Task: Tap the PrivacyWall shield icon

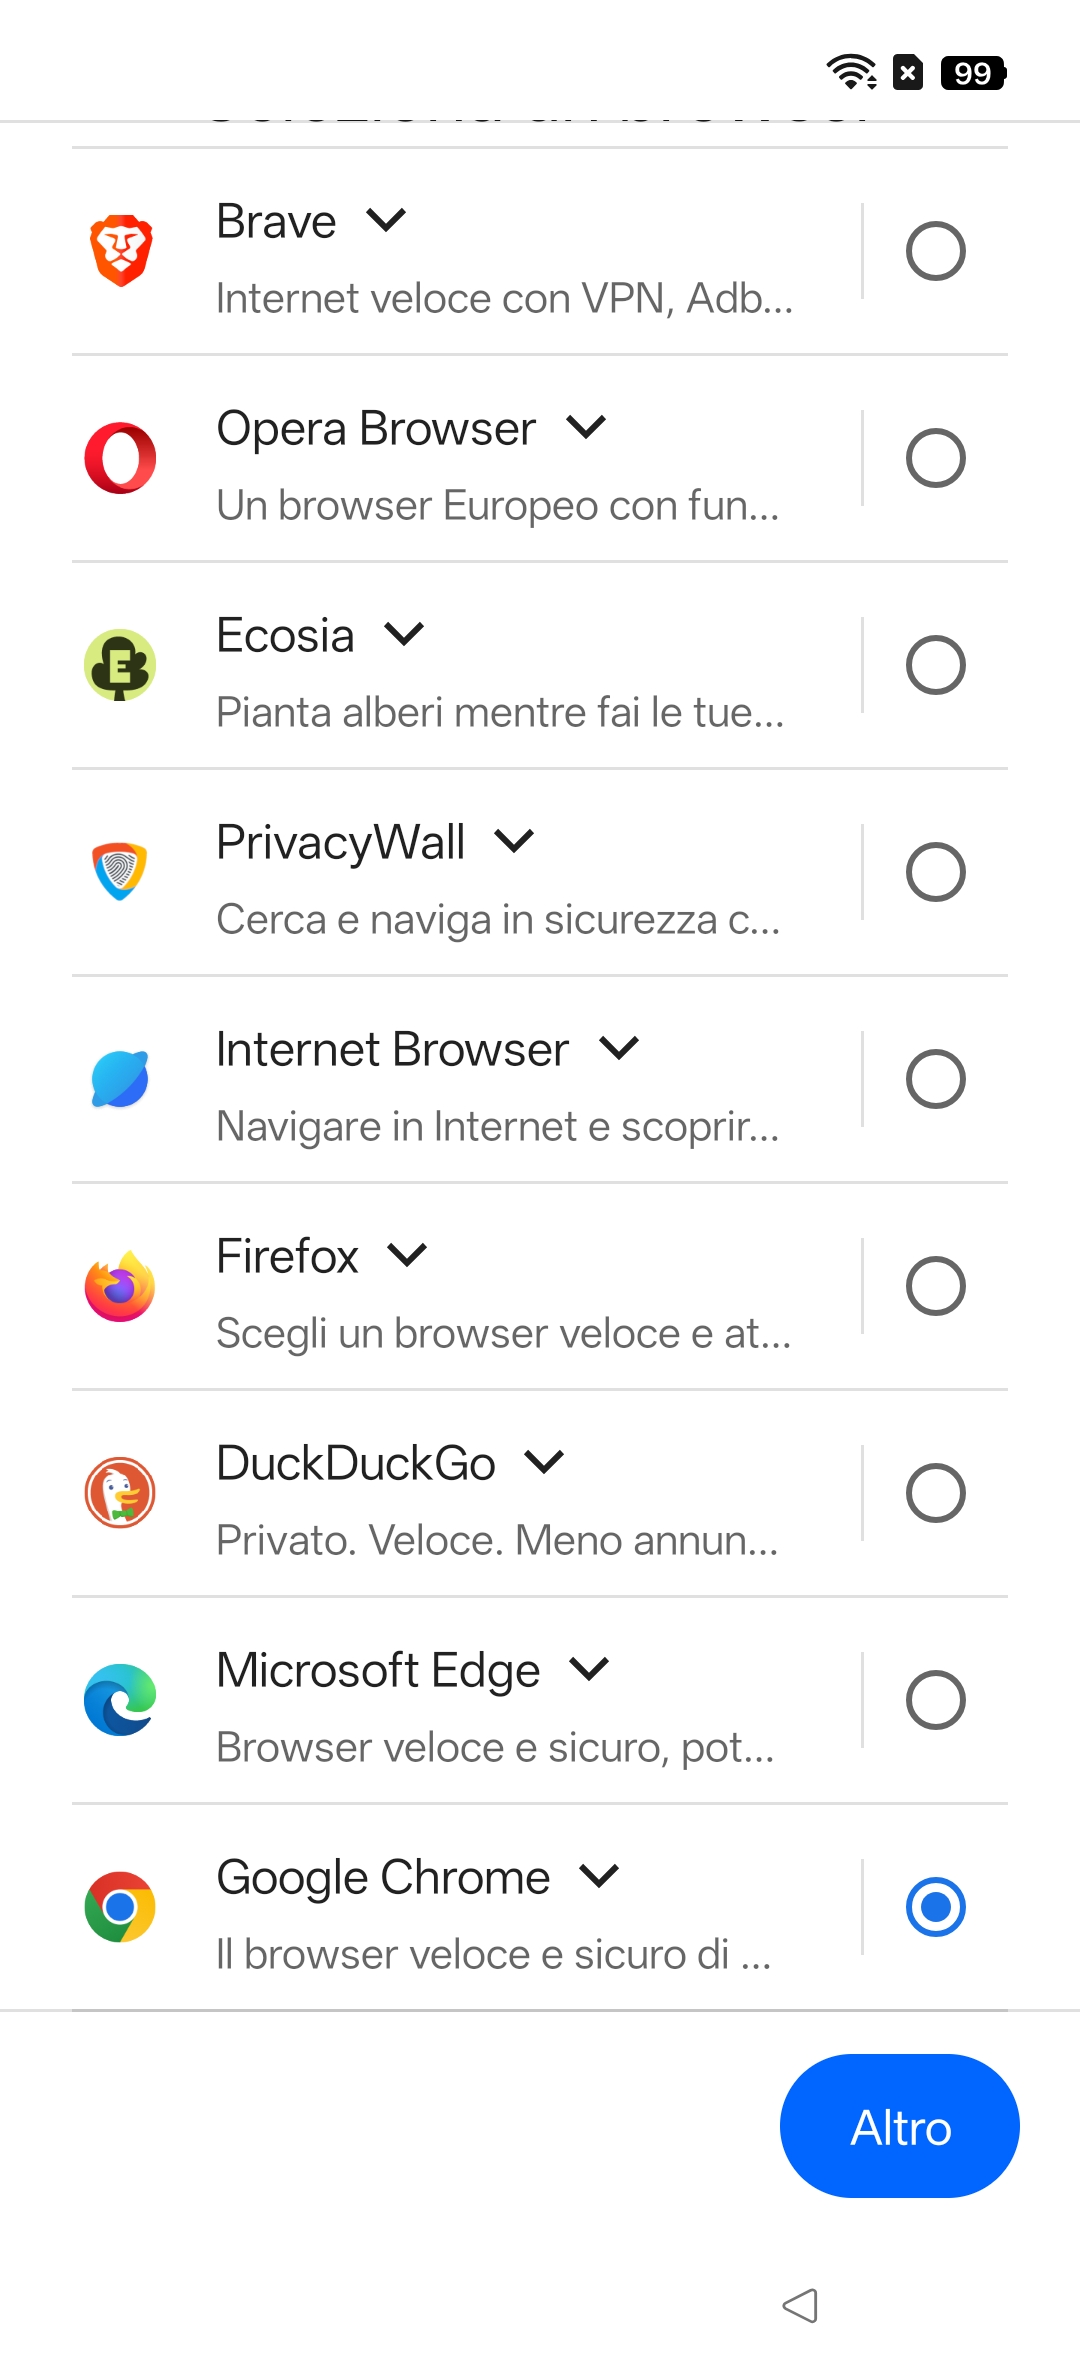Action: point(120,871)
